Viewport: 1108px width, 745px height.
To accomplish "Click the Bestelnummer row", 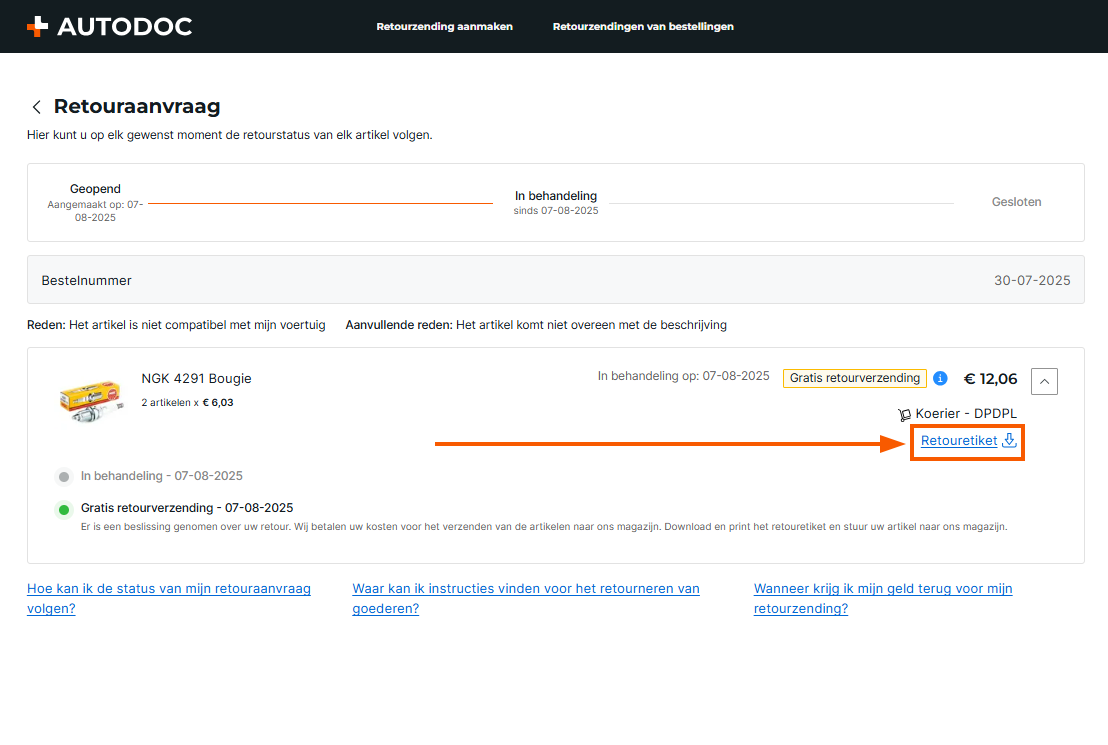I will click(555, 280).
